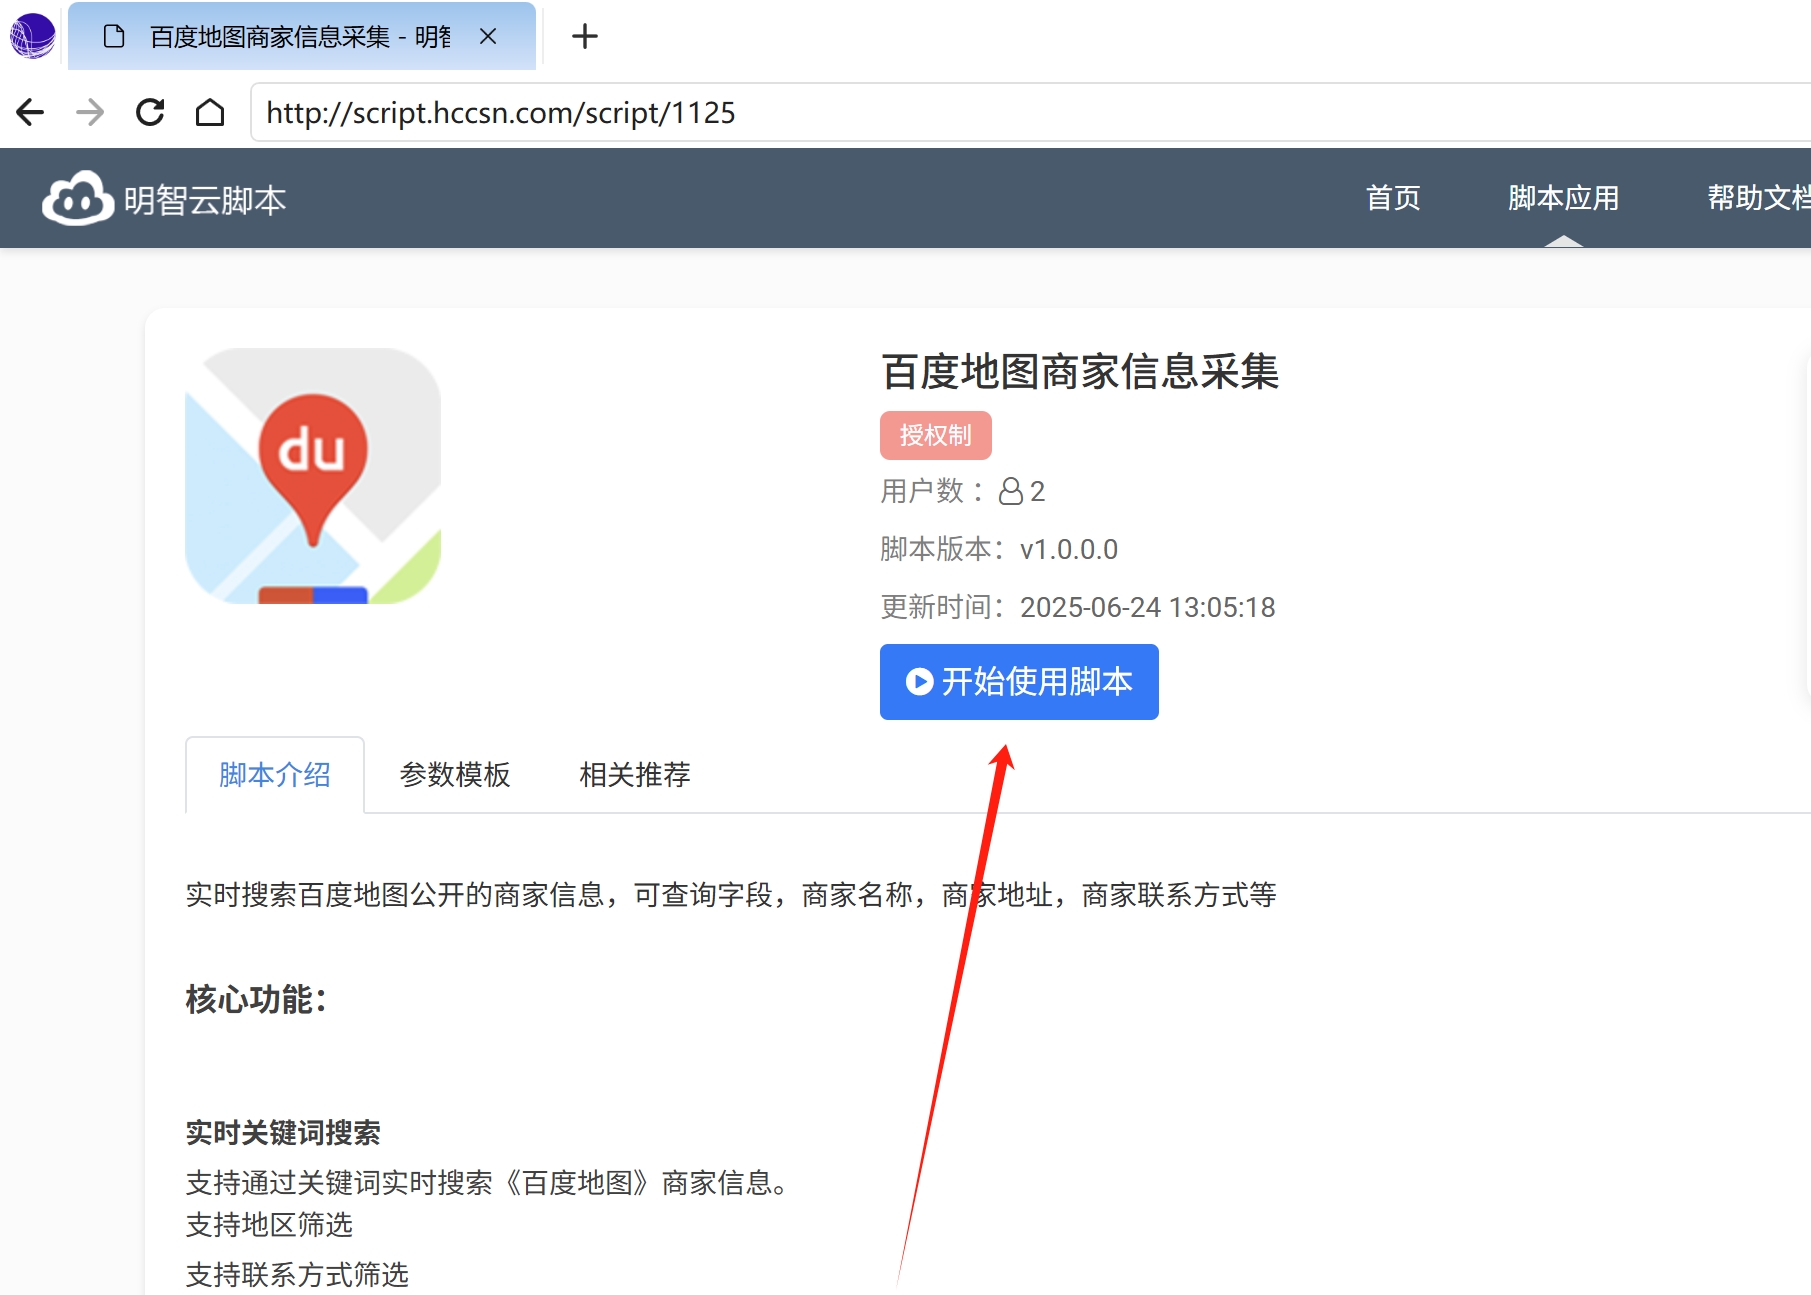The image size is (1811, 1295).
Task: Close the 百度地图商家信息采集 browser tab
Action: click(488, 37)
